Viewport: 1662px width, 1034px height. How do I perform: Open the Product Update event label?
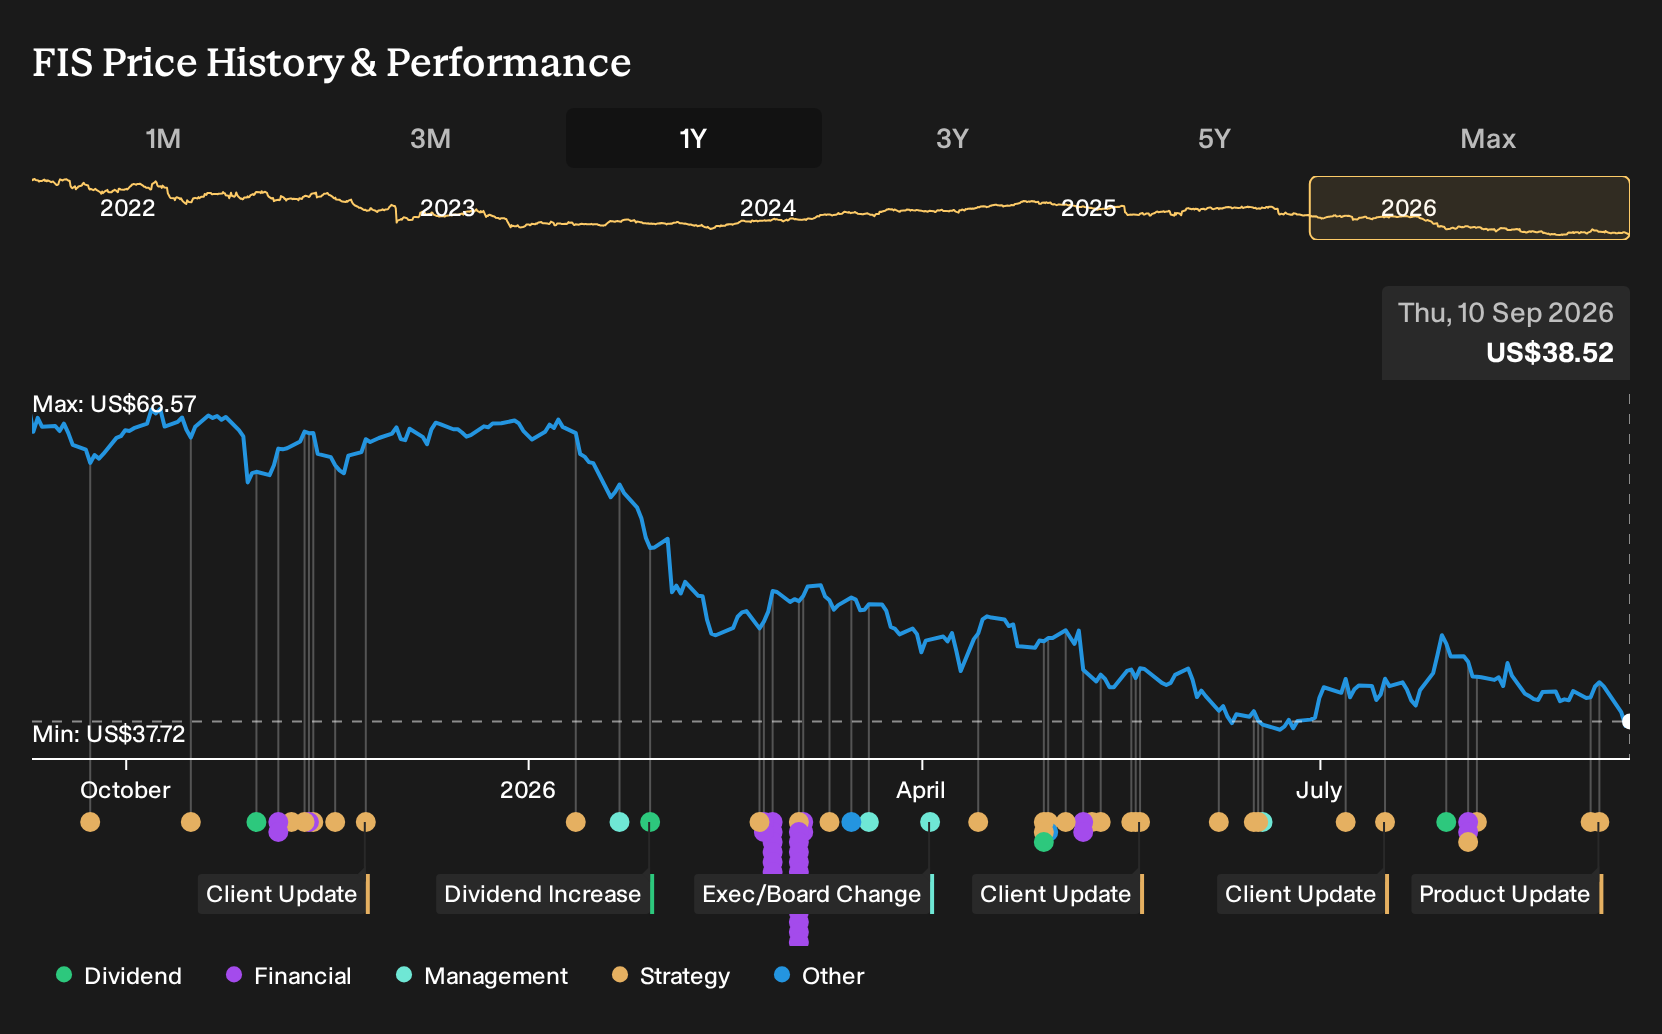(1507, 894)
